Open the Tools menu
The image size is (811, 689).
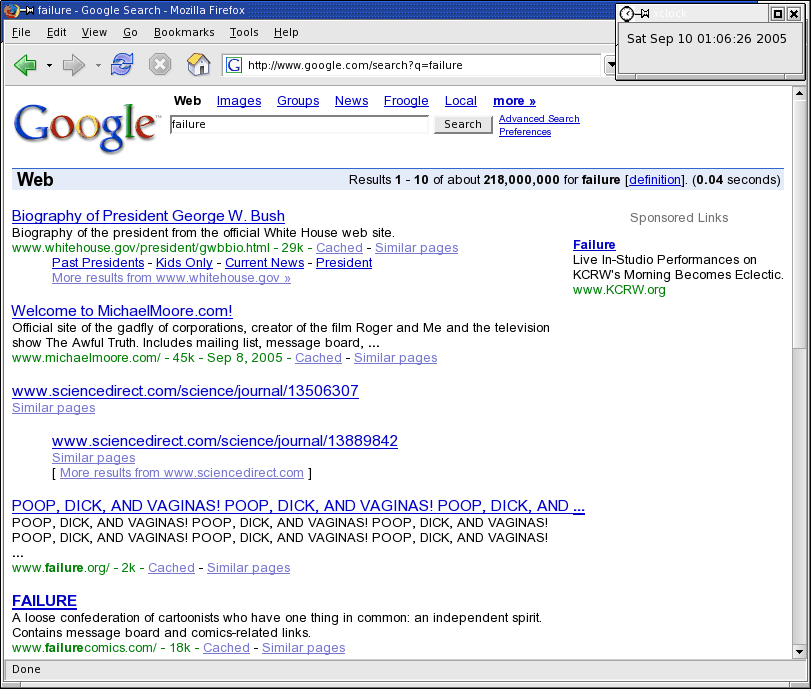coord(244,32)
